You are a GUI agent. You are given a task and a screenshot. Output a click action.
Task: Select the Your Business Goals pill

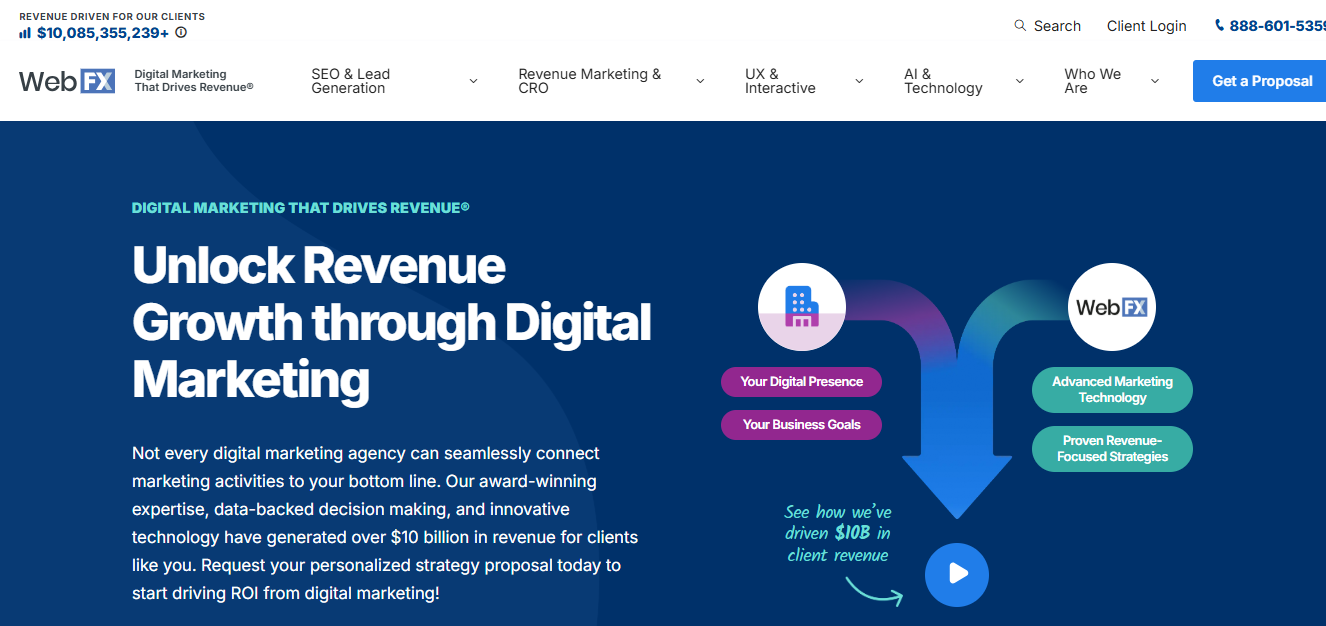(801, 424)
